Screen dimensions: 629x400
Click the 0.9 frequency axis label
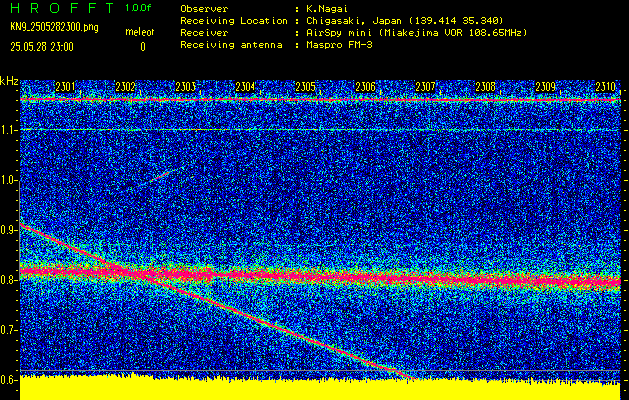[x=9, y=230]
